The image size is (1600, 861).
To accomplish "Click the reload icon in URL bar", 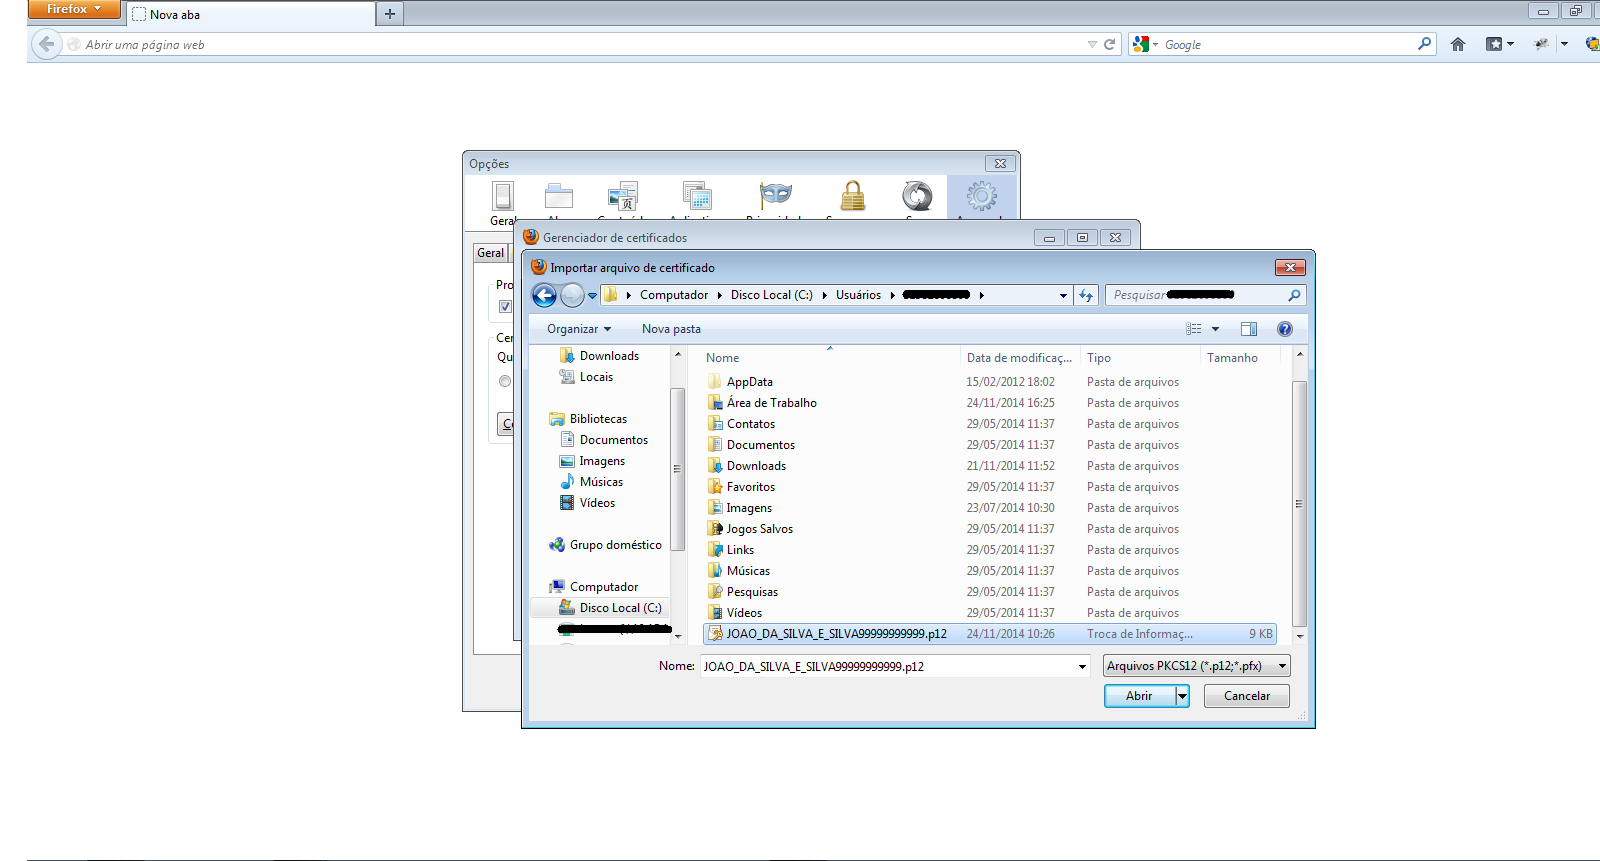I will 1109,44.
